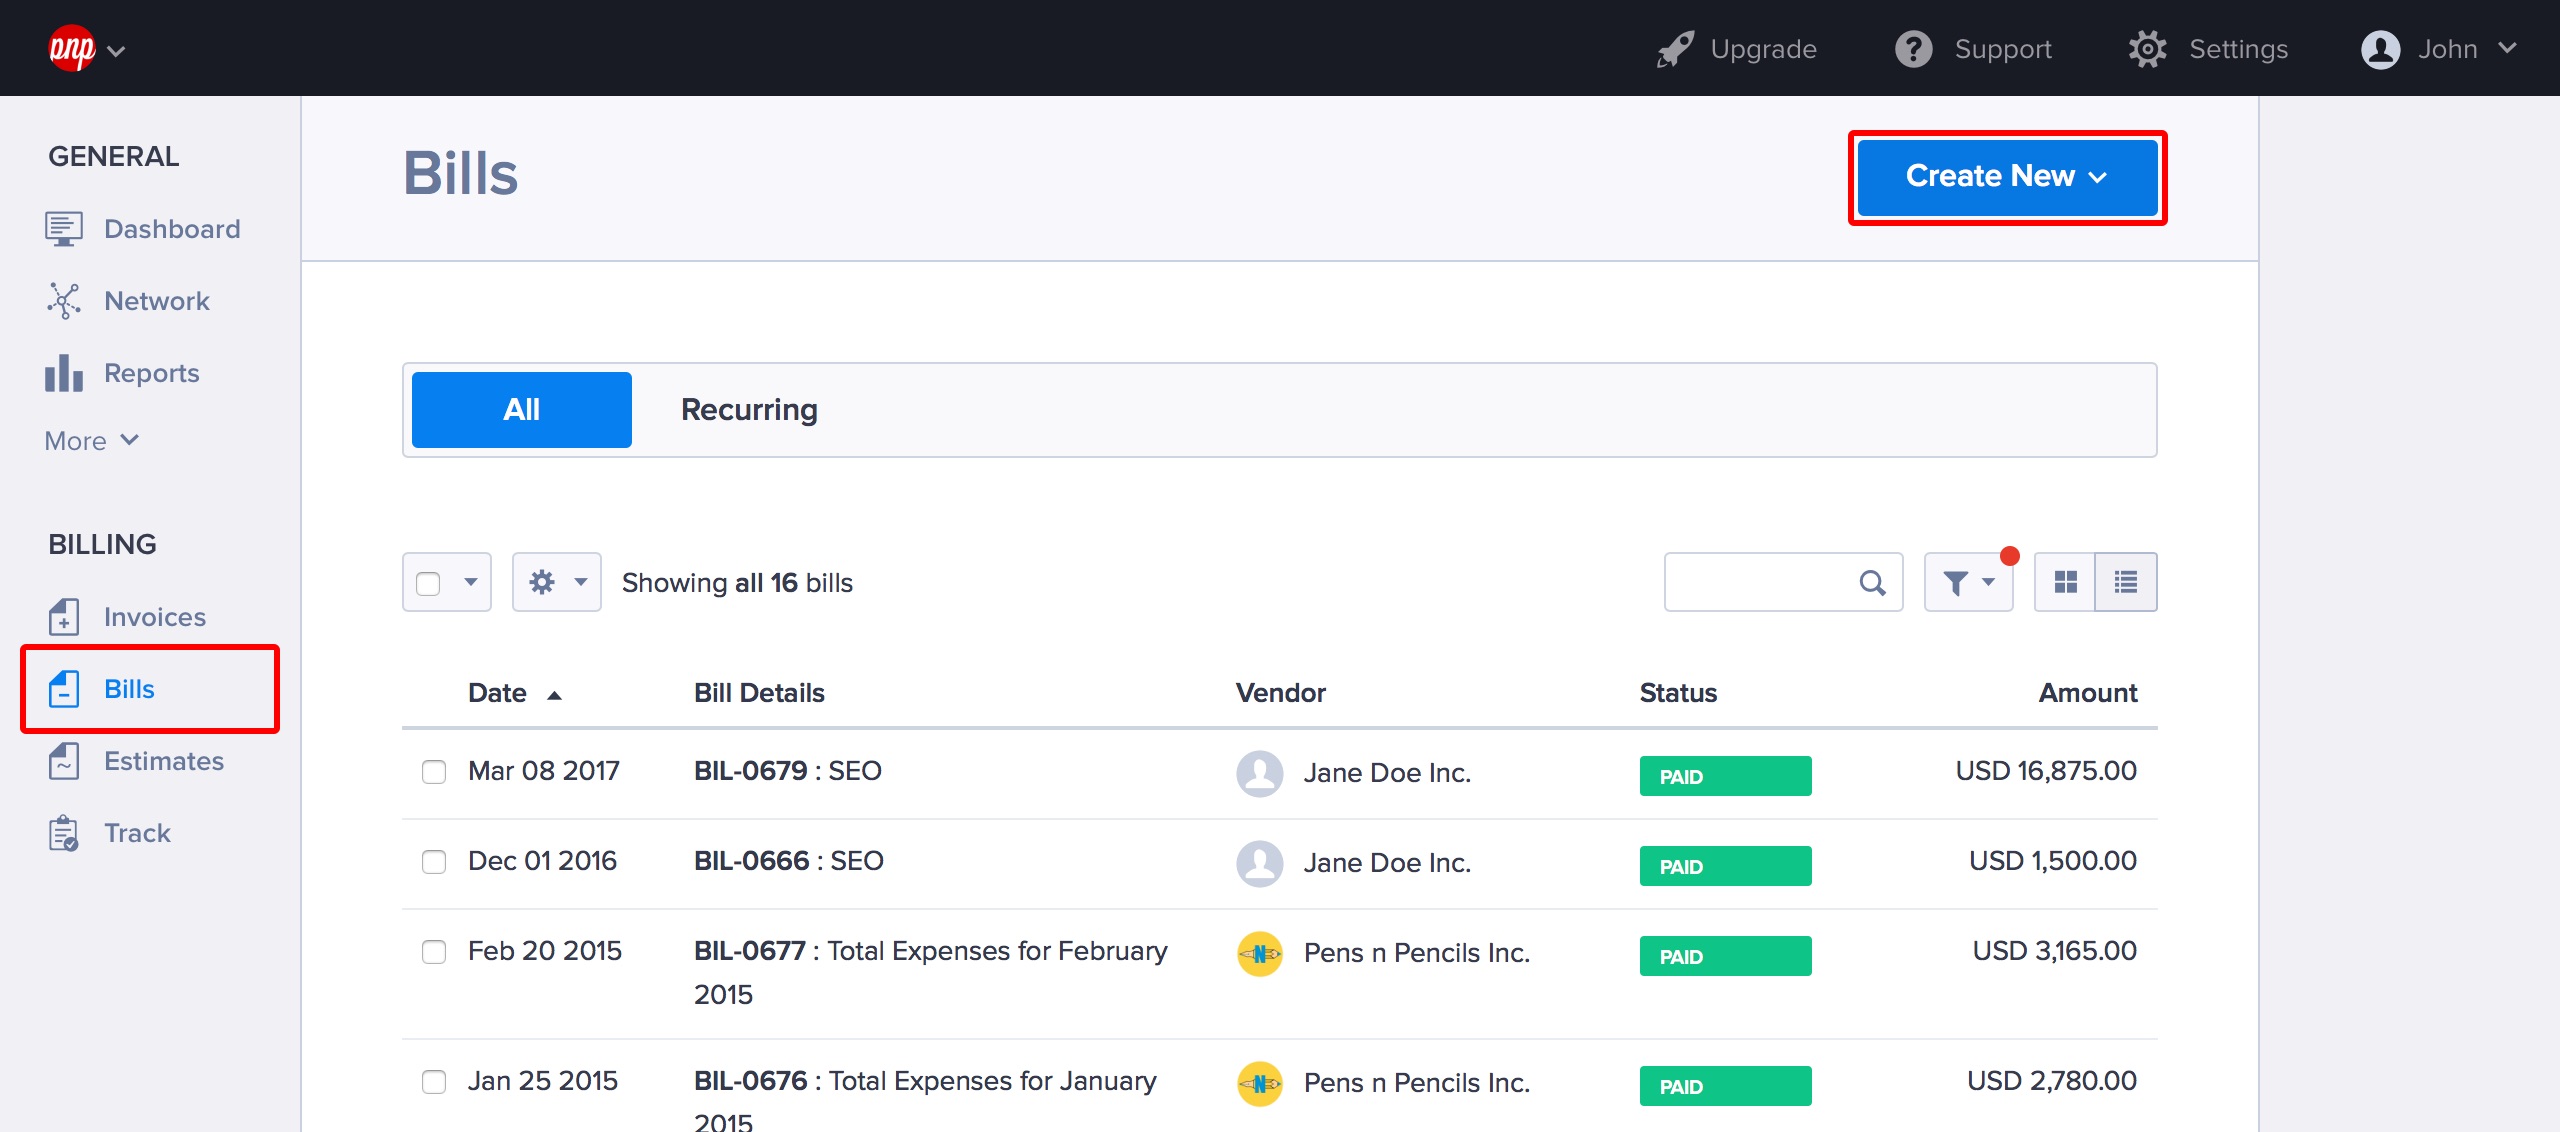The image size is (2560, 1132).
Task: Go to Invoices in Billing section
Action: click(x=154, y=617)
